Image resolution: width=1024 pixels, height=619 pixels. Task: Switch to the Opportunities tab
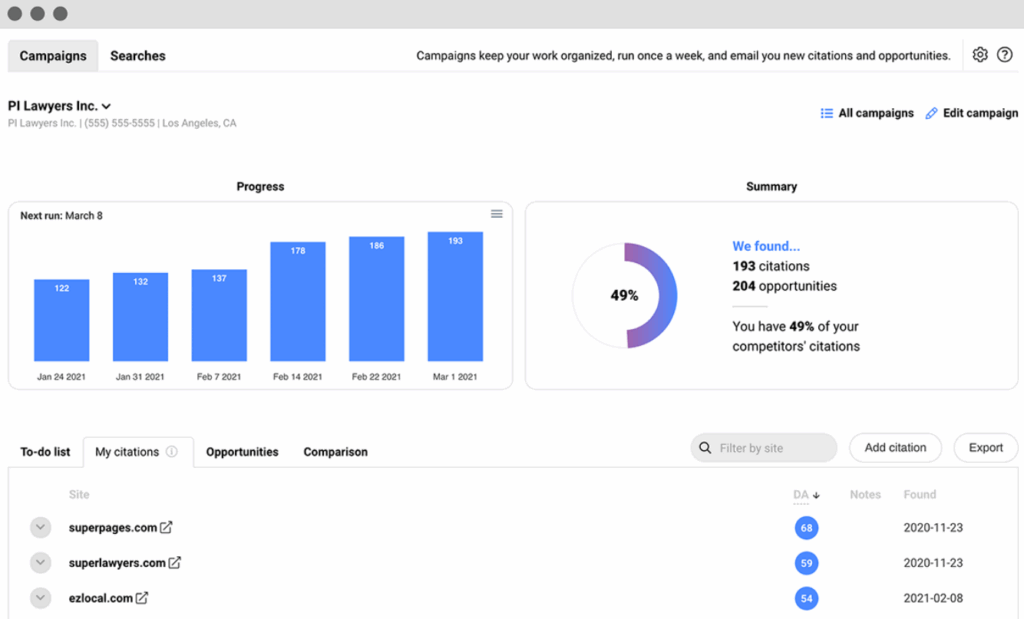pyautogui.click(x=242, y=452)
